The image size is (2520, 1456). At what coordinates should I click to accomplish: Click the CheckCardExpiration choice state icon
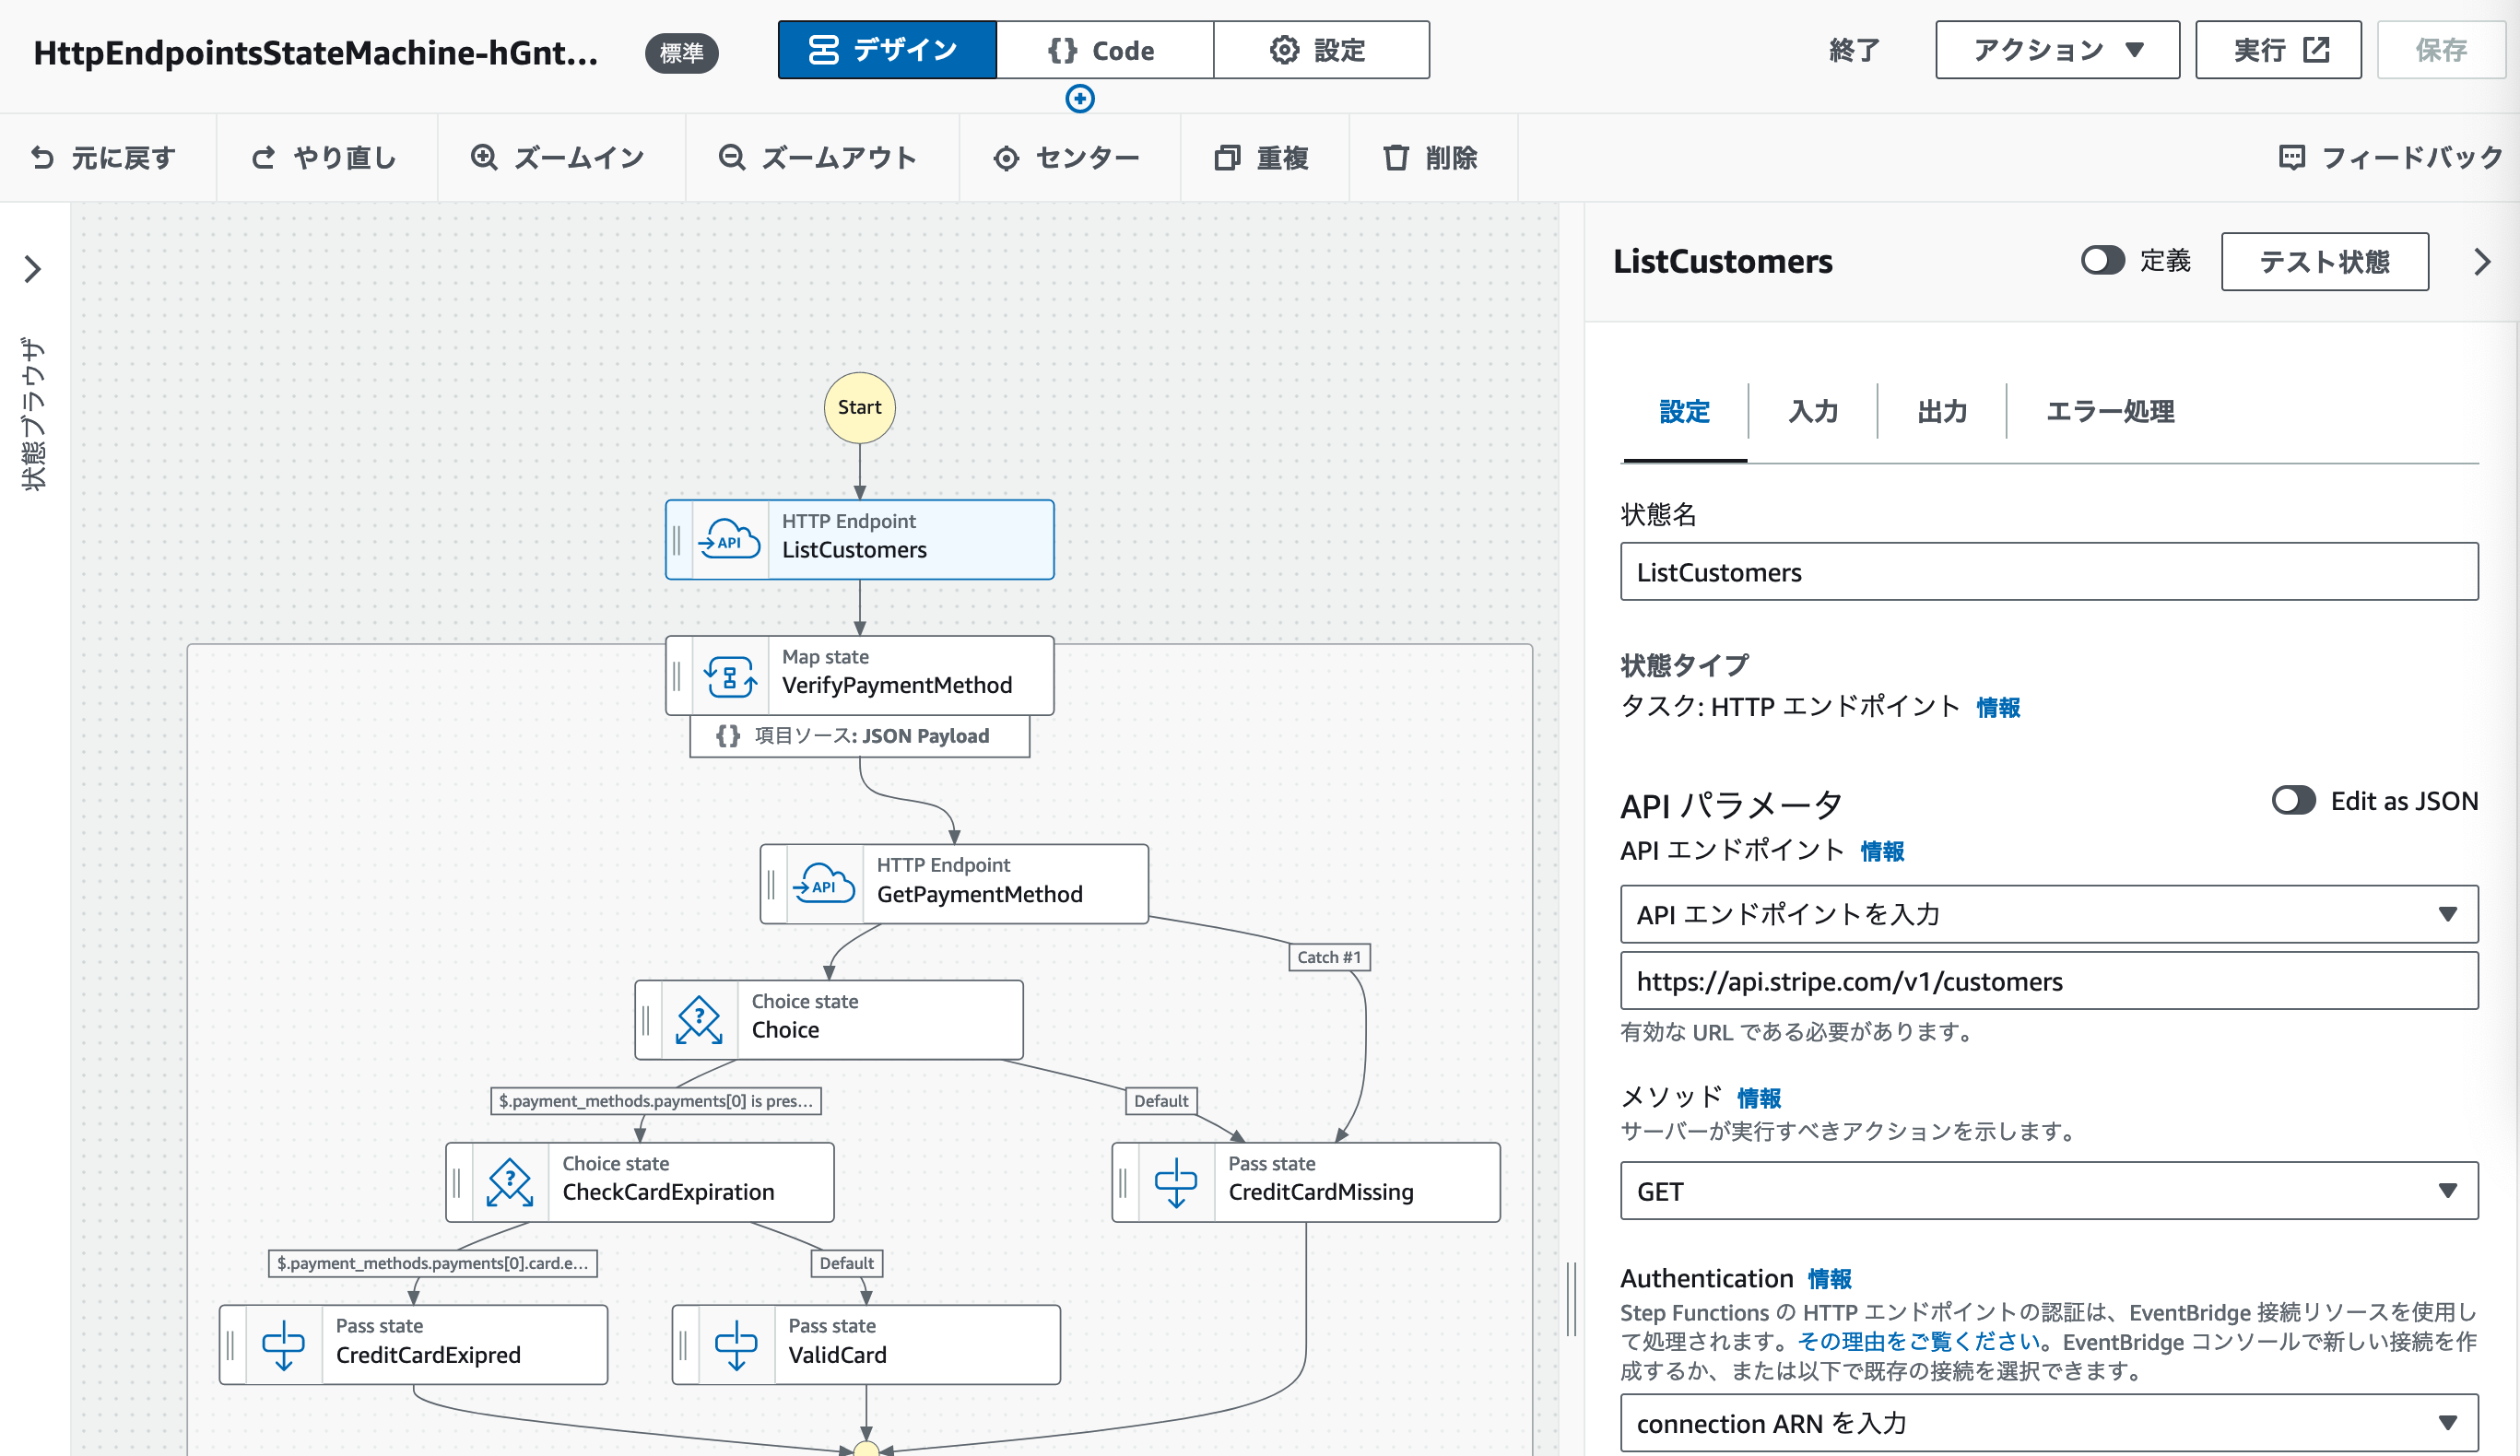tap(509, 1182)
